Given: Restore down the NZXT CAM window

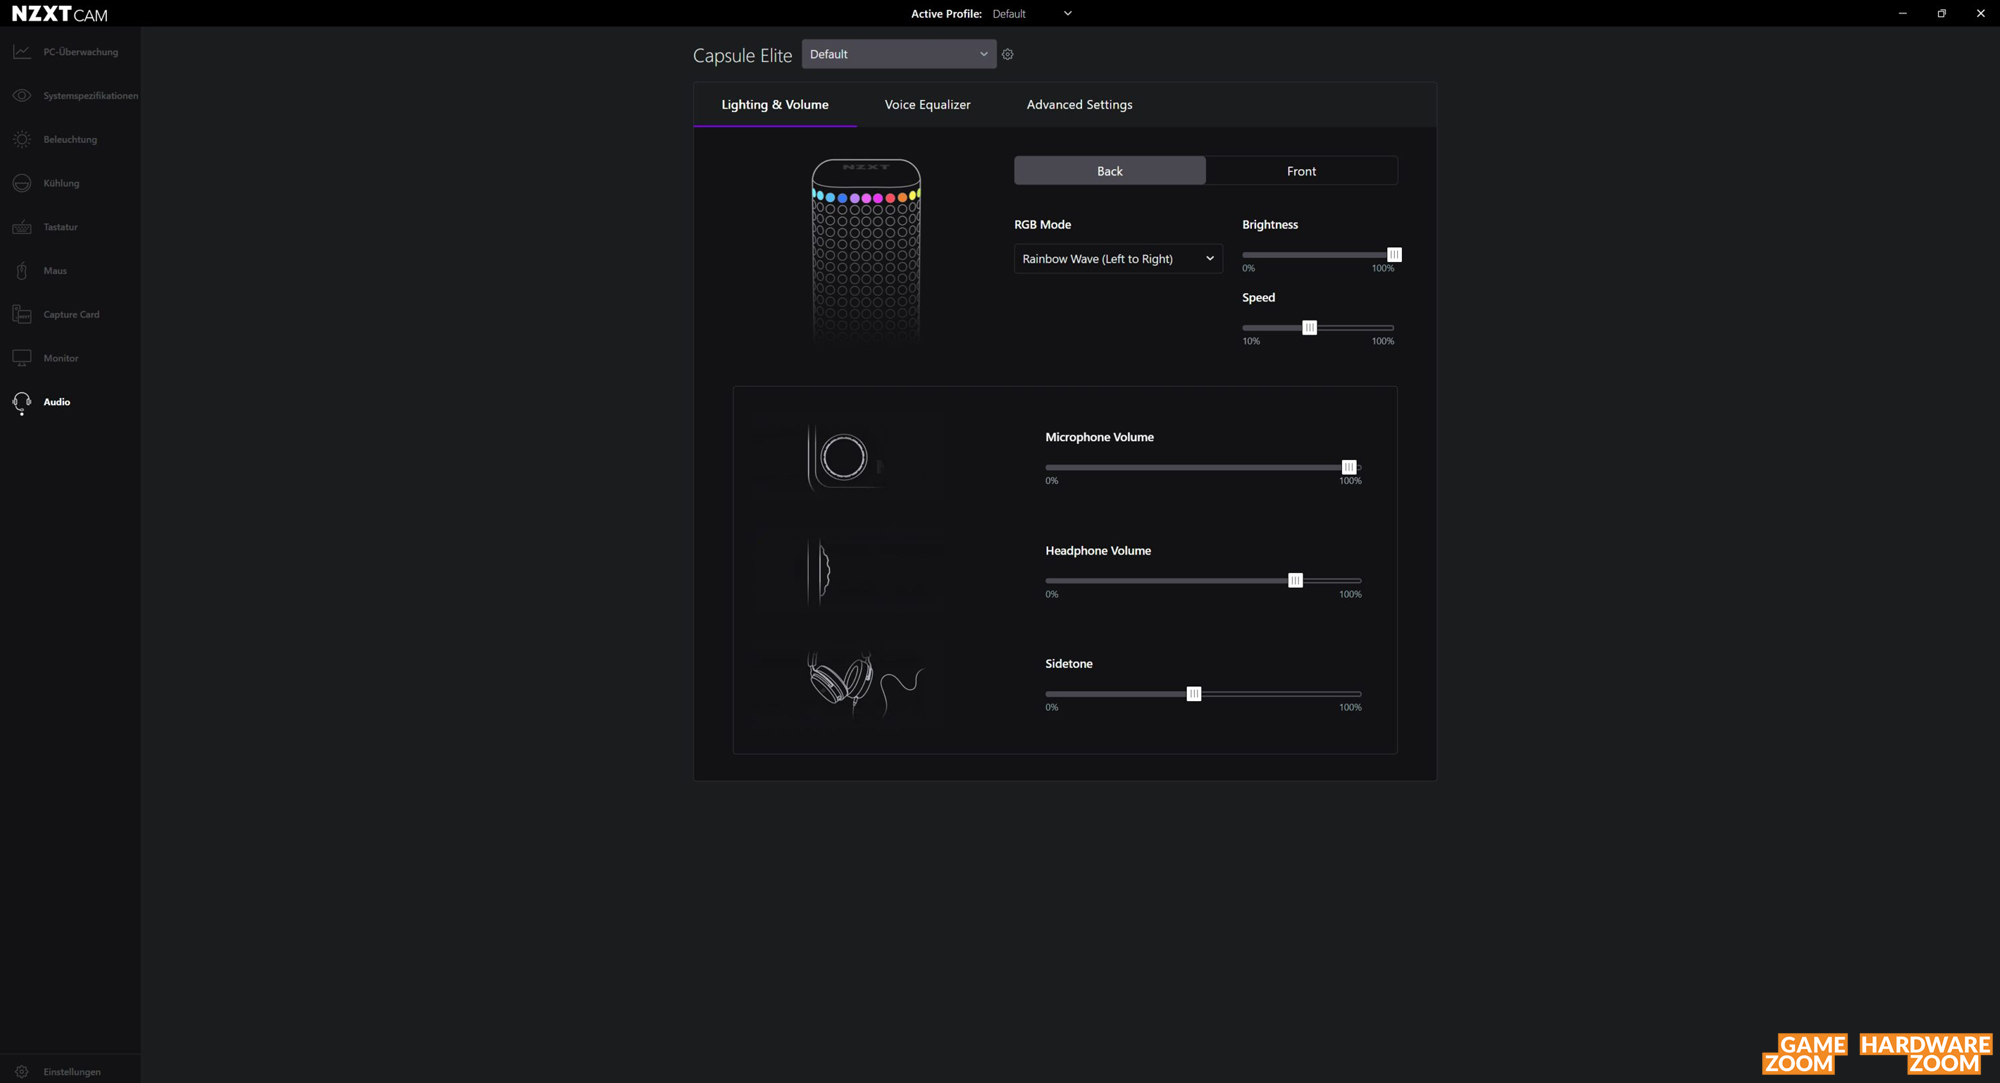Looking at the screenshot, I should click(1941, 14).
